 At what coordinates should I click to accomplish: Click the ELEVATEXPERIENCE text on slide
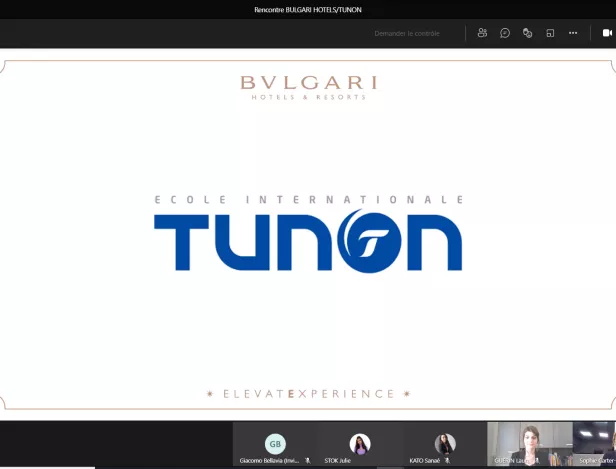(308, 394)
